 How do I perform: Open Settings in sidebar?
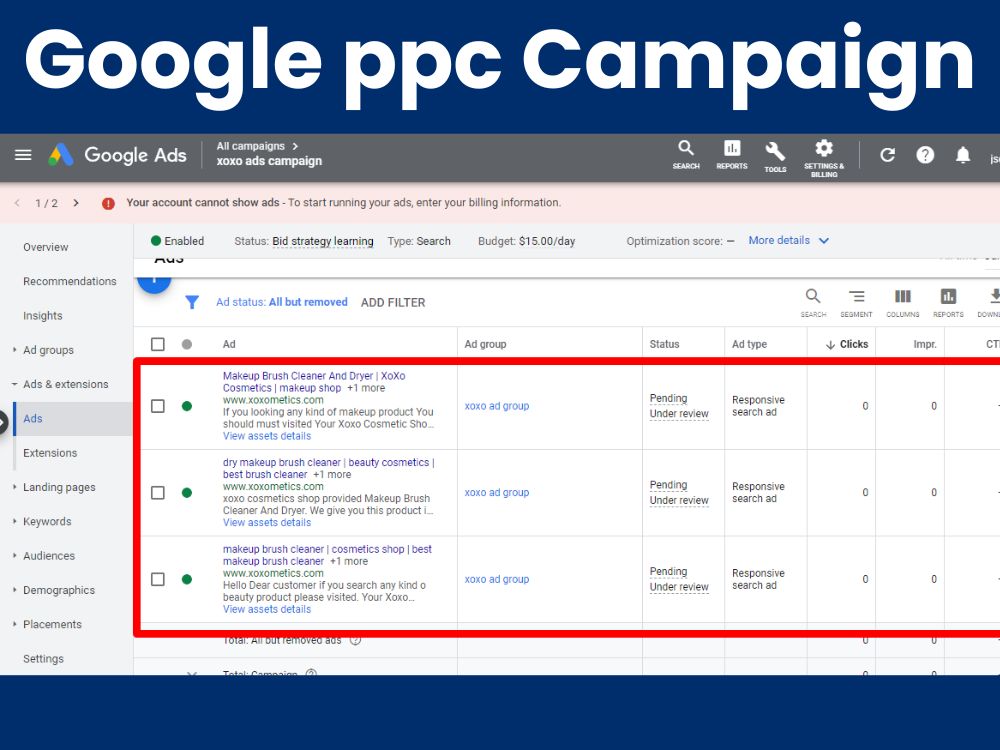click(x=43, y=659)
